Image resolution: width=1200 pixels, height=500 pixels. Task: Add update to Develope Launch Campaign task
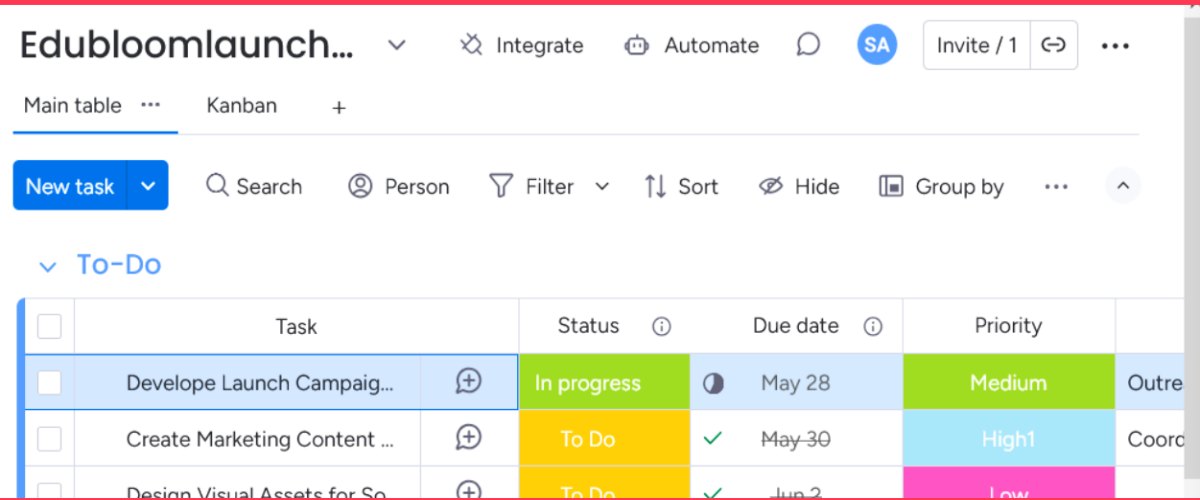pos(468,382)
